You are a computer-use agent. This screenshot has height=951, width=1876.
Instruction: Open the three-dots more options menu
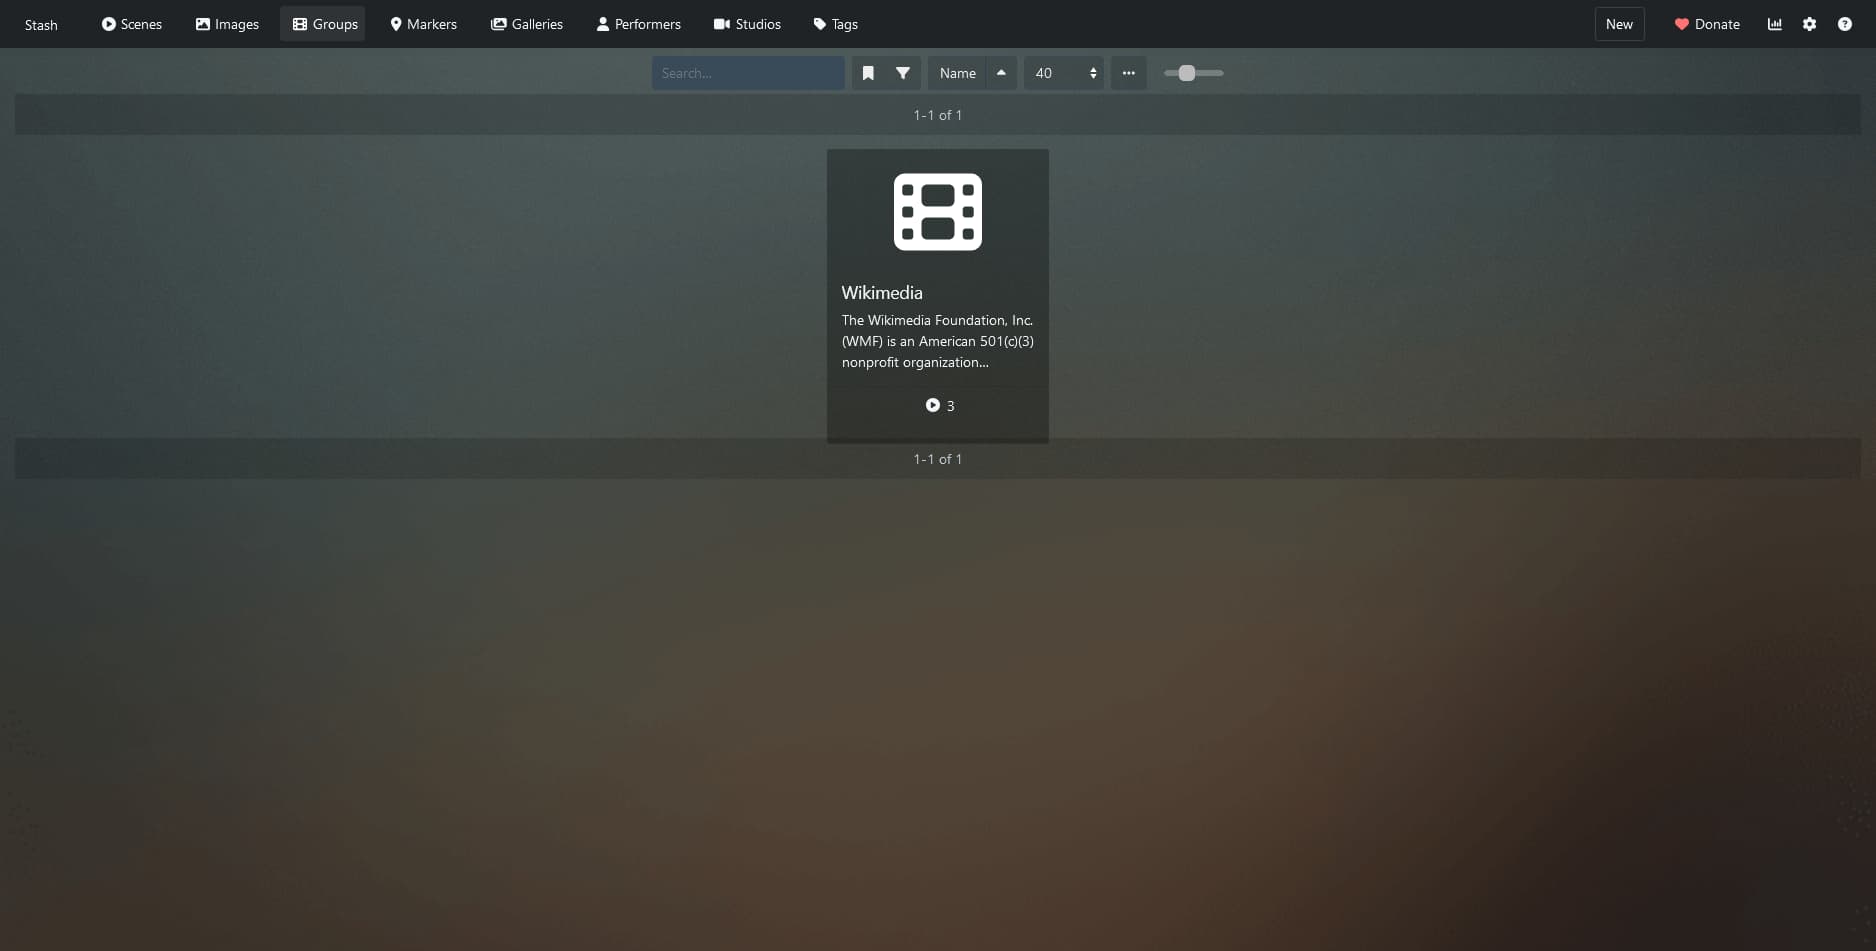1128,73
